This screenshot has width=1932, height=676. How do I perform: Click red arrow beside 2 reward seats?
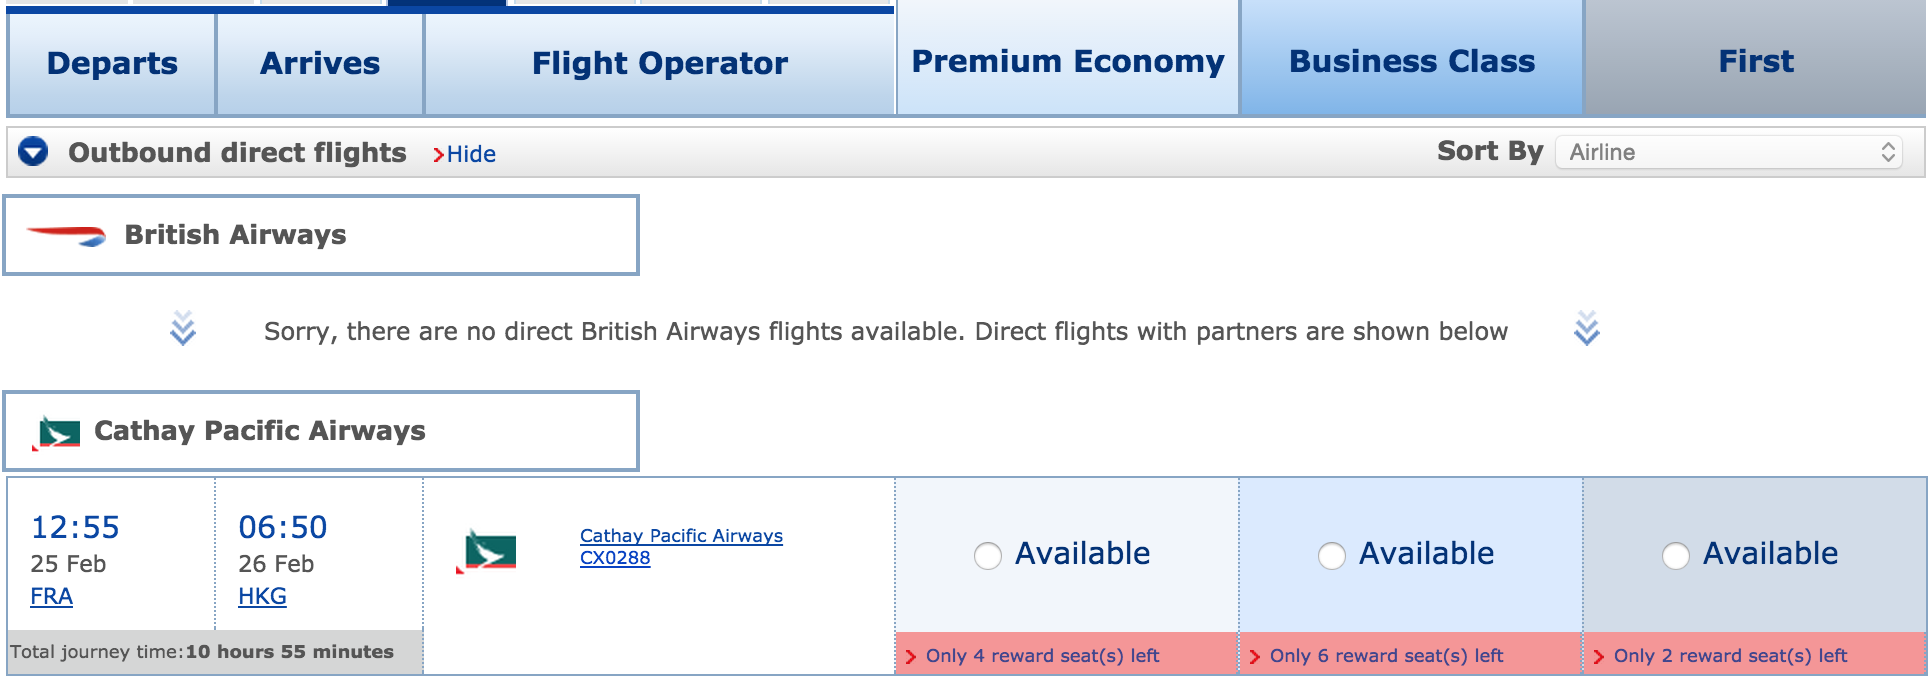[1598, 657]
